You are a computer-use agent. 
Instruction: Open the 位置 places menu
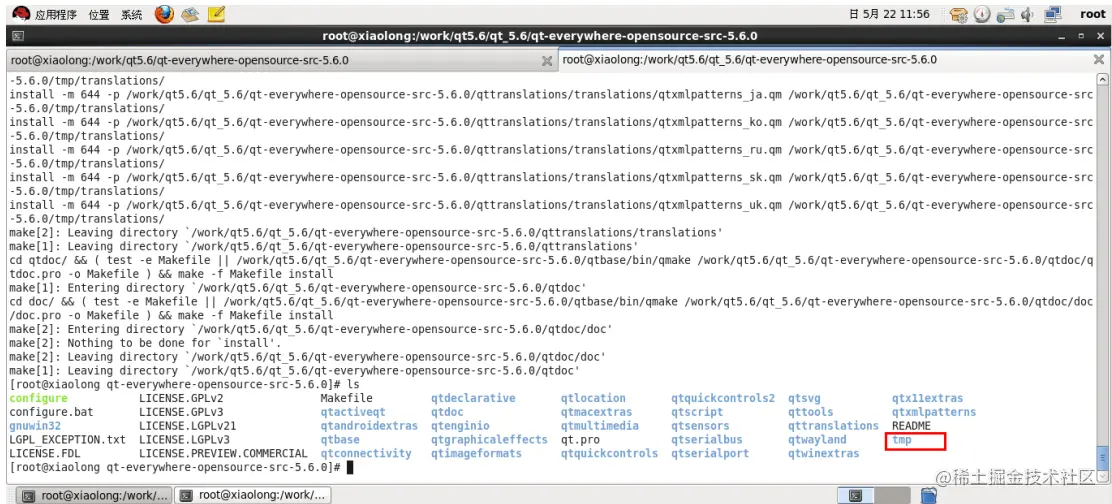pyautogui.click(x=99, y=14)
